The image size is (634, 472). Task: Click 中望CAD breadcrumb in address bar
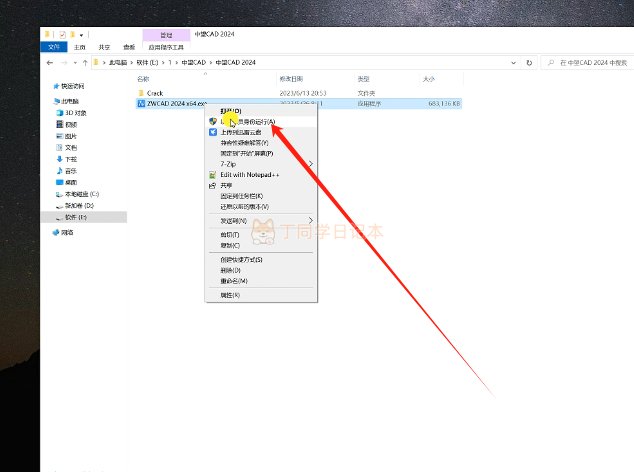[x=194, y=62]
